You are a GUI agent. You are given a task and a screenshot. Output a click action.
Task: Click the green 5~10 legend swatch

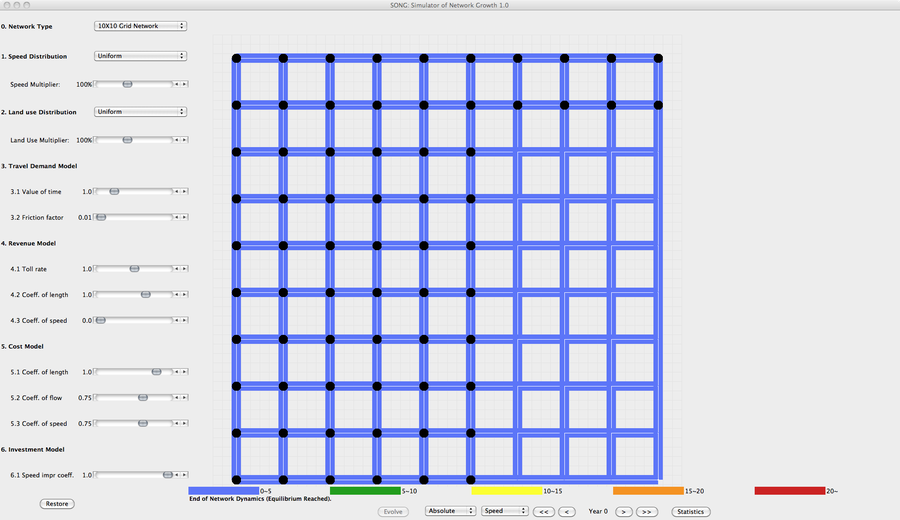(x=365, y=491)
